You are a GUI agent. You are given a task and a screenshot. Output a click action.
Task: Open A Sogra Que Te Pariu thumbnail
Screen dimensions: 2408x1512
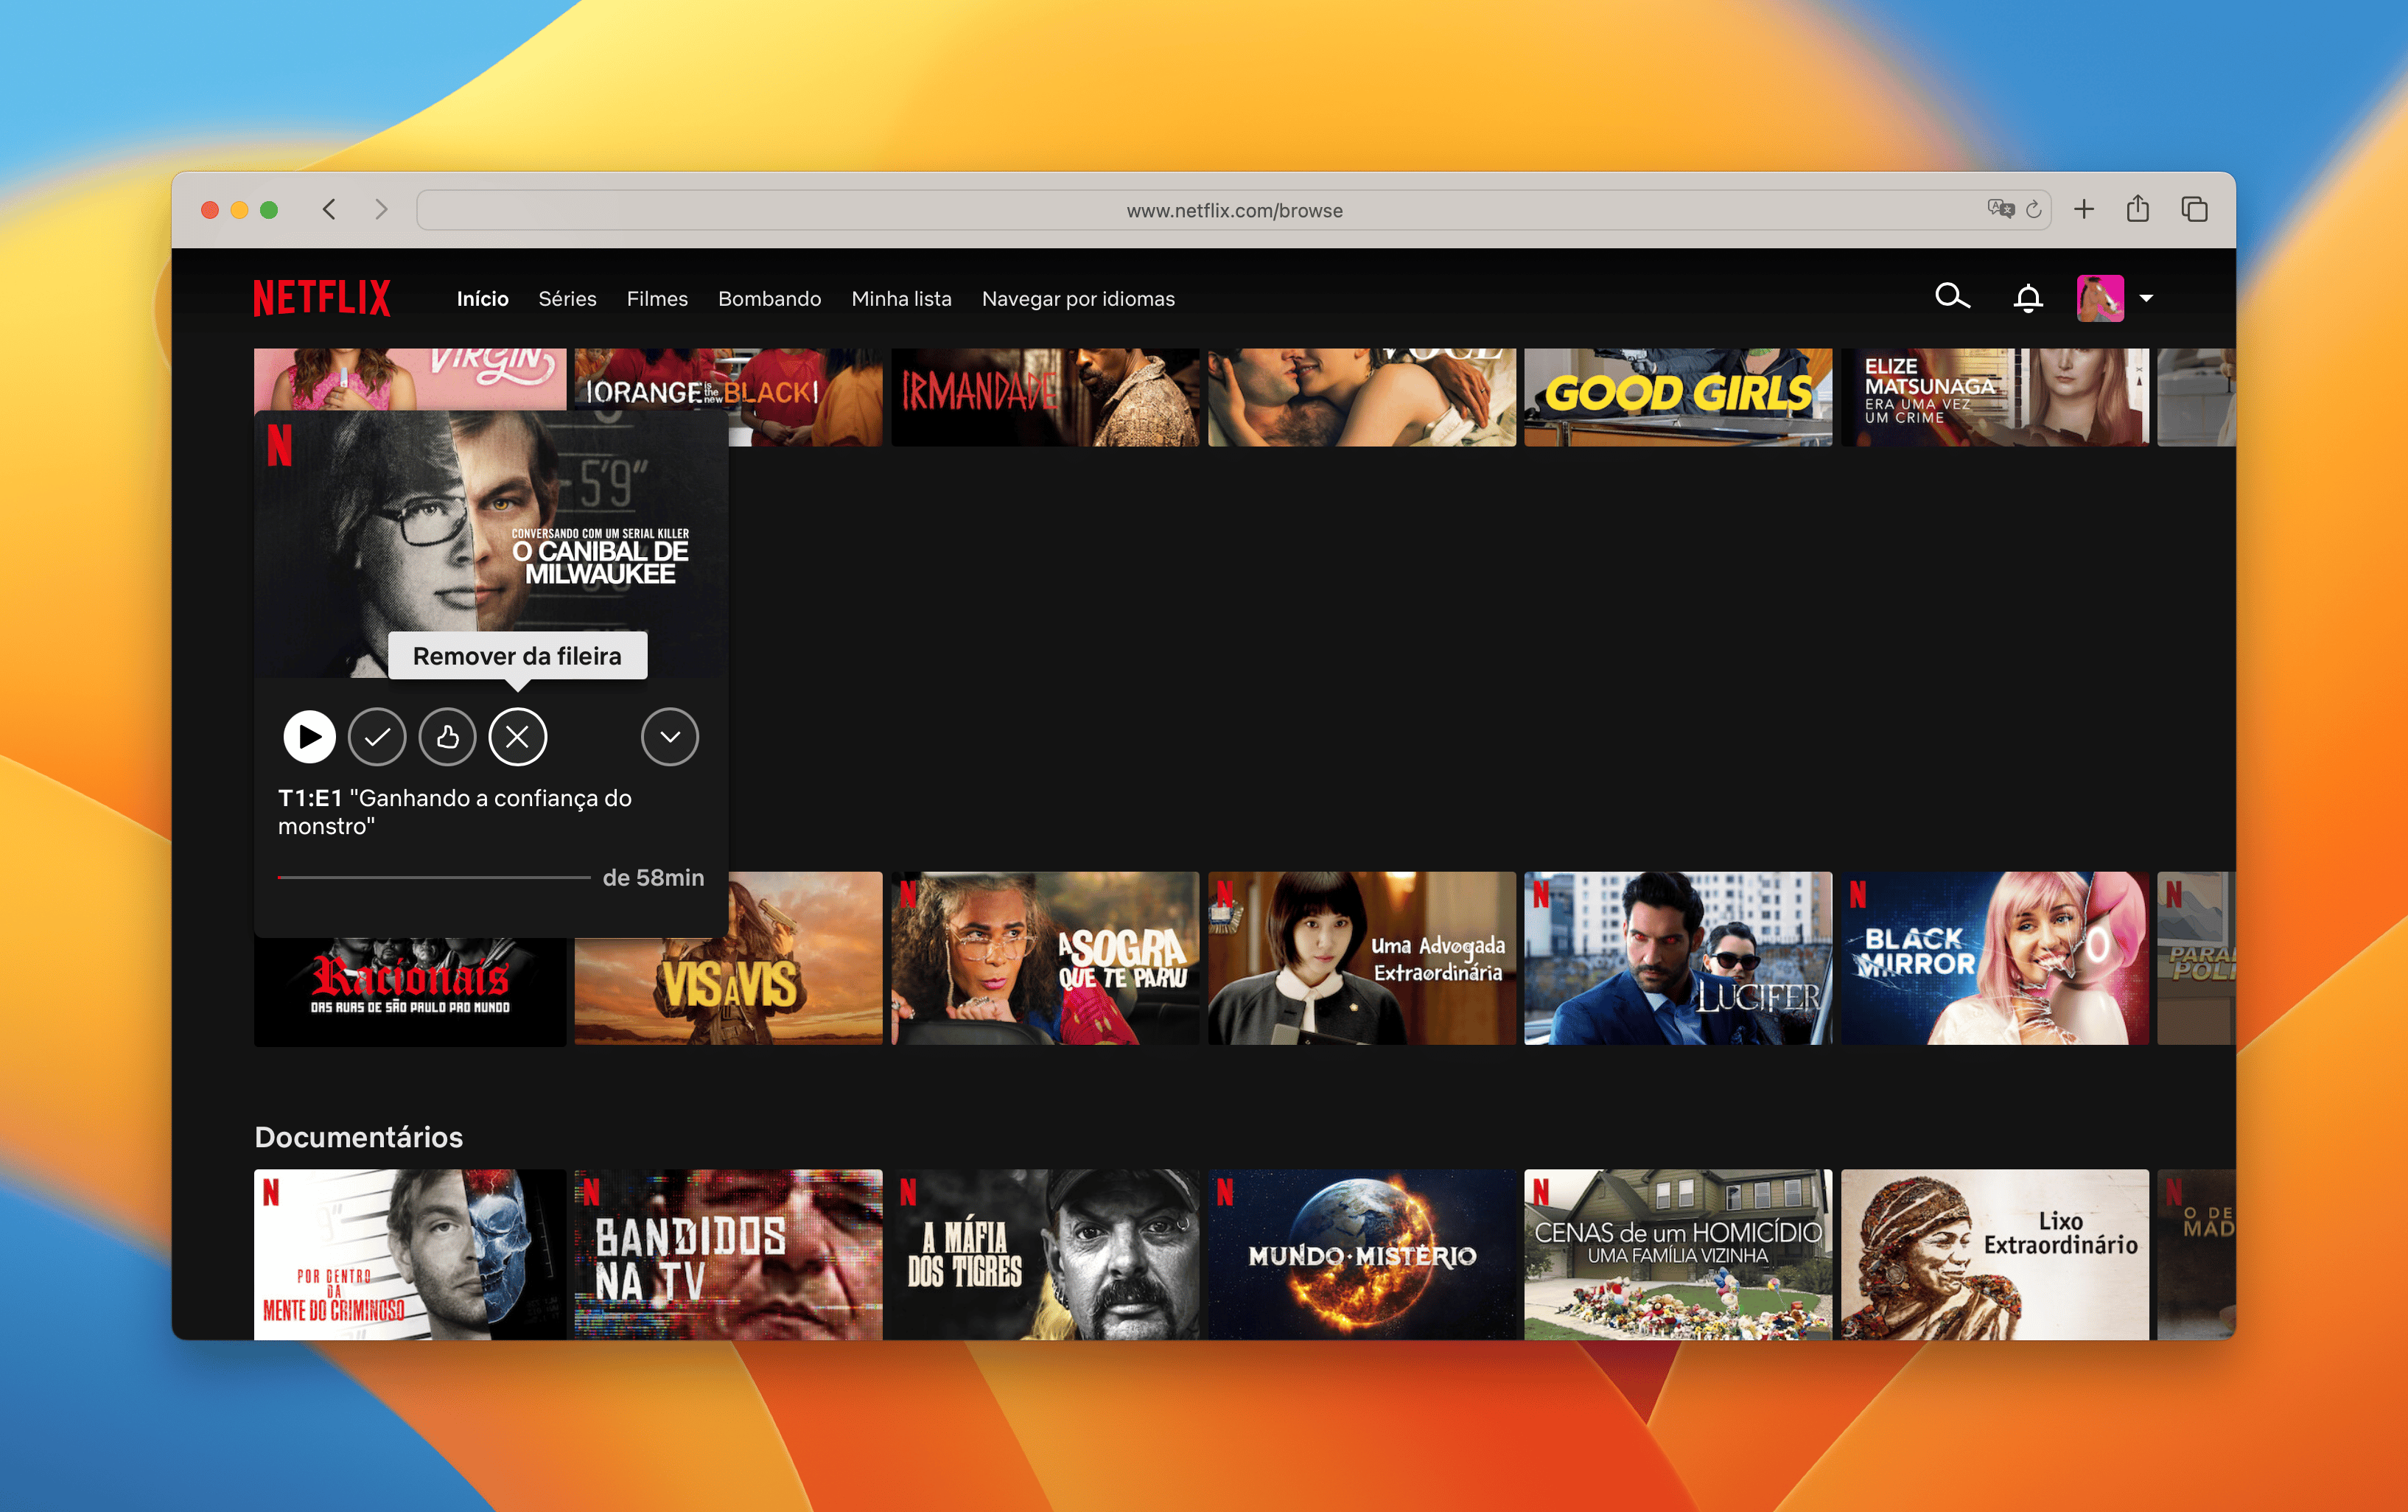click(x=1045, y=958)
